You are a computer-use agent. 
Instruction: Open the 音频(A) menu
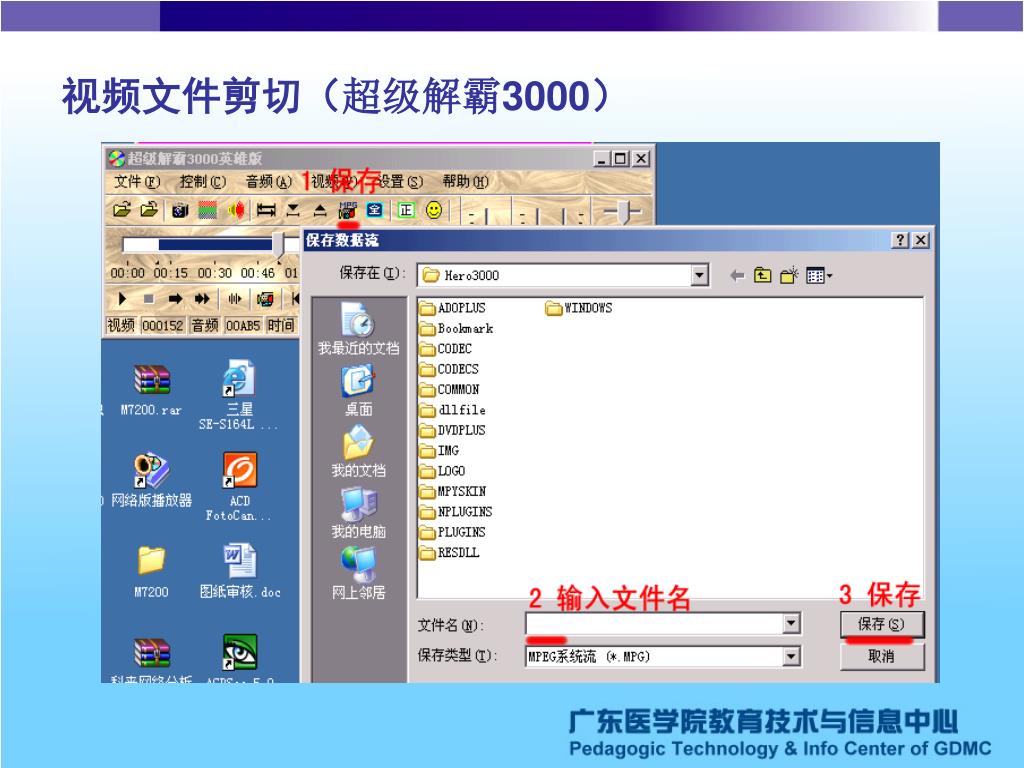[x=268, y=182]
